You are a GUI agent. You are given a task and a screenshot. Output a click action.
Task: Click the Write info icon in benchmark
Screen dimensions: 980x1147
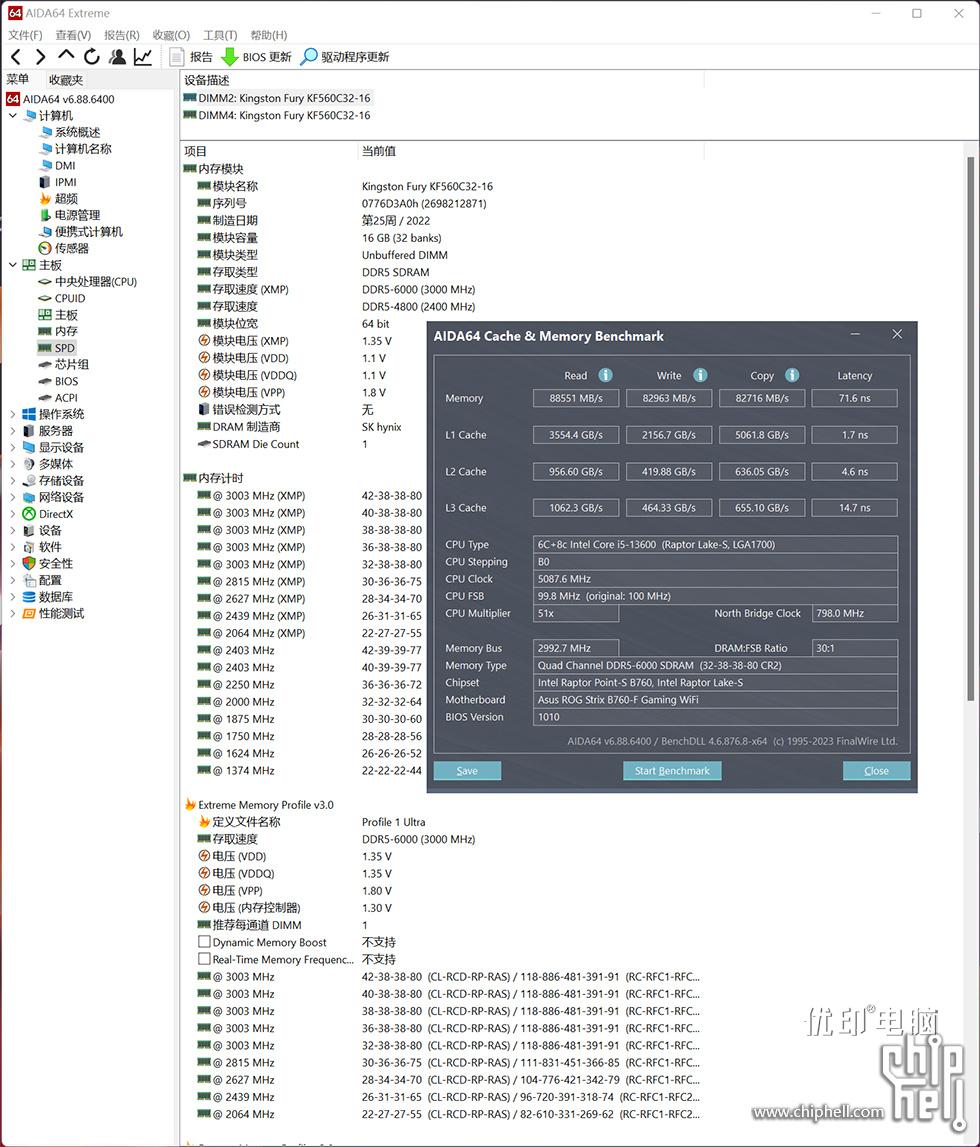700,375
